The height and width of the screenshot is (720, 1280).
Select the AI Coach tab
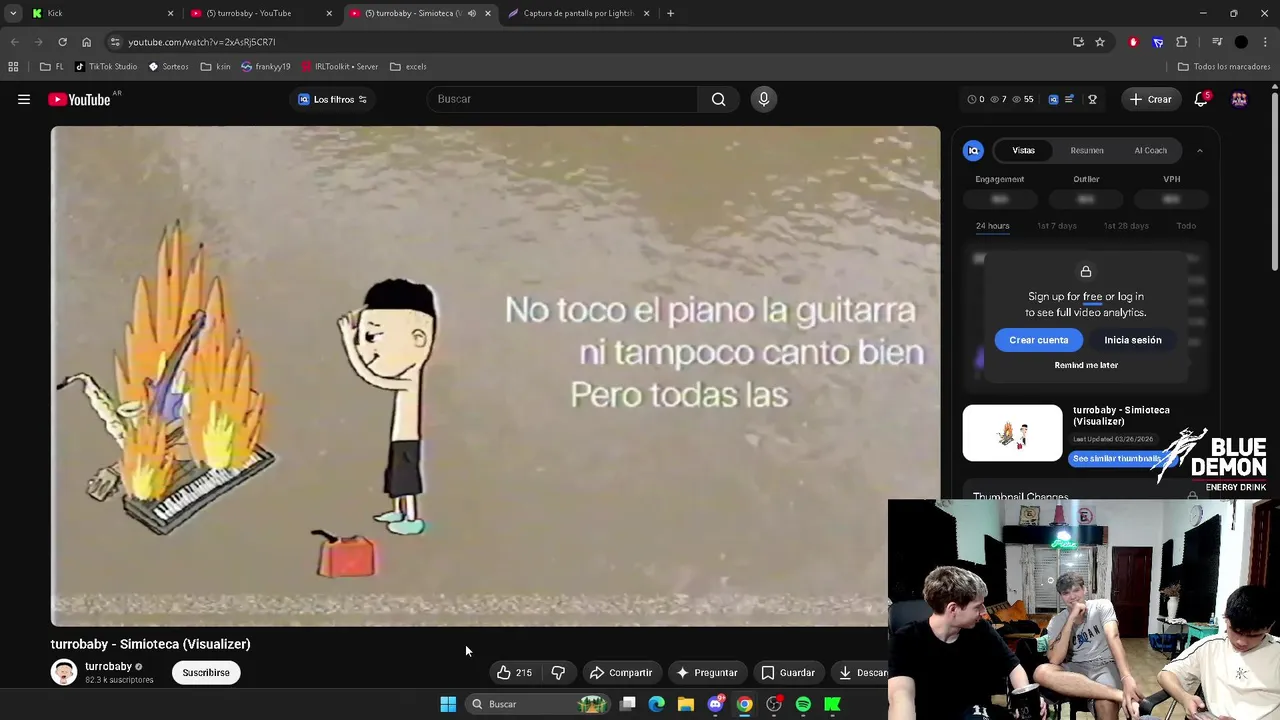[x=1150, y=150]
